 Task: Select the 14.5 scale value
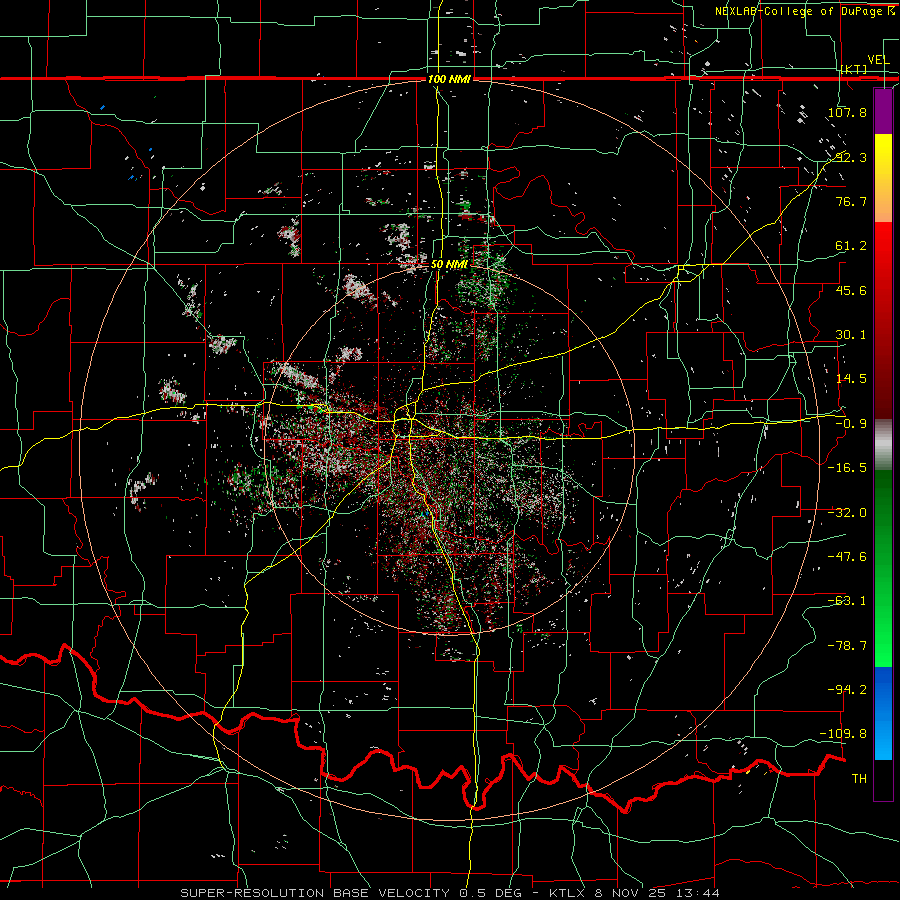(x=851, y=379)
